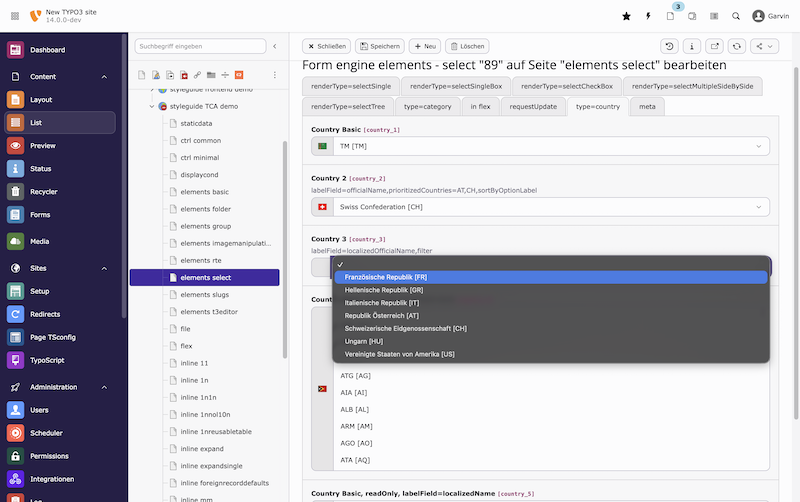Collapse the page tree panel
800x502 pixels.
point(275,46)
